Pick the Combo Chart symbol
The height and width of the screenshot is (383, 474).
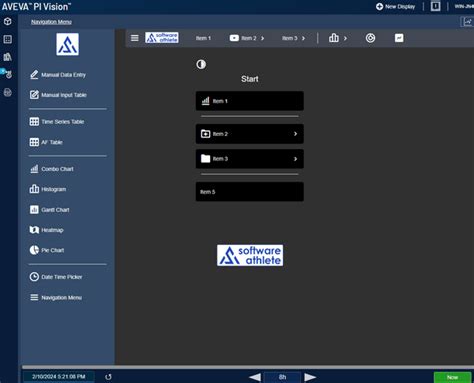pyautogui.click(x=52, y=169)
